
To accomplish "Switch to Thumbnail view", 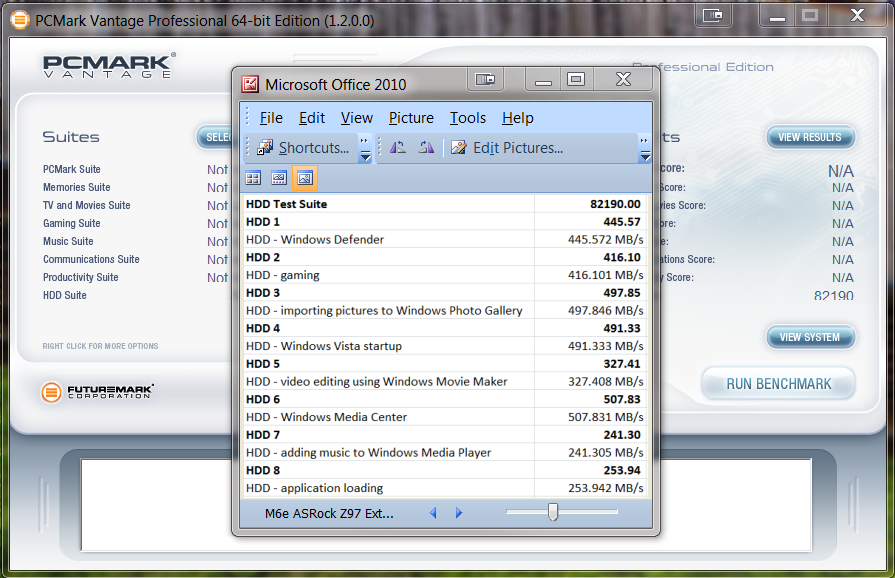I will point(254,178).
